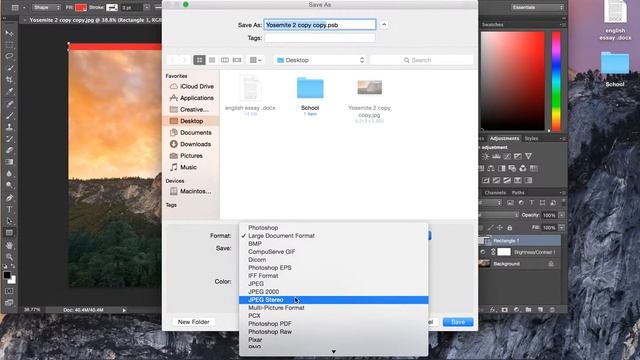Toggle filter for type layers

pyautogui.click(x=531, y=202)
